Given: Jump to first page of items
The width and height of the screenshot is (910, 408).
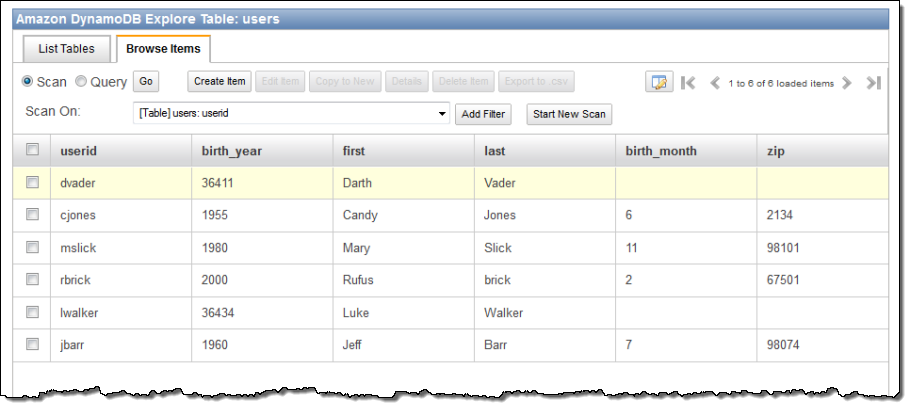Looking at the screenshot, I should click(688, 83).
